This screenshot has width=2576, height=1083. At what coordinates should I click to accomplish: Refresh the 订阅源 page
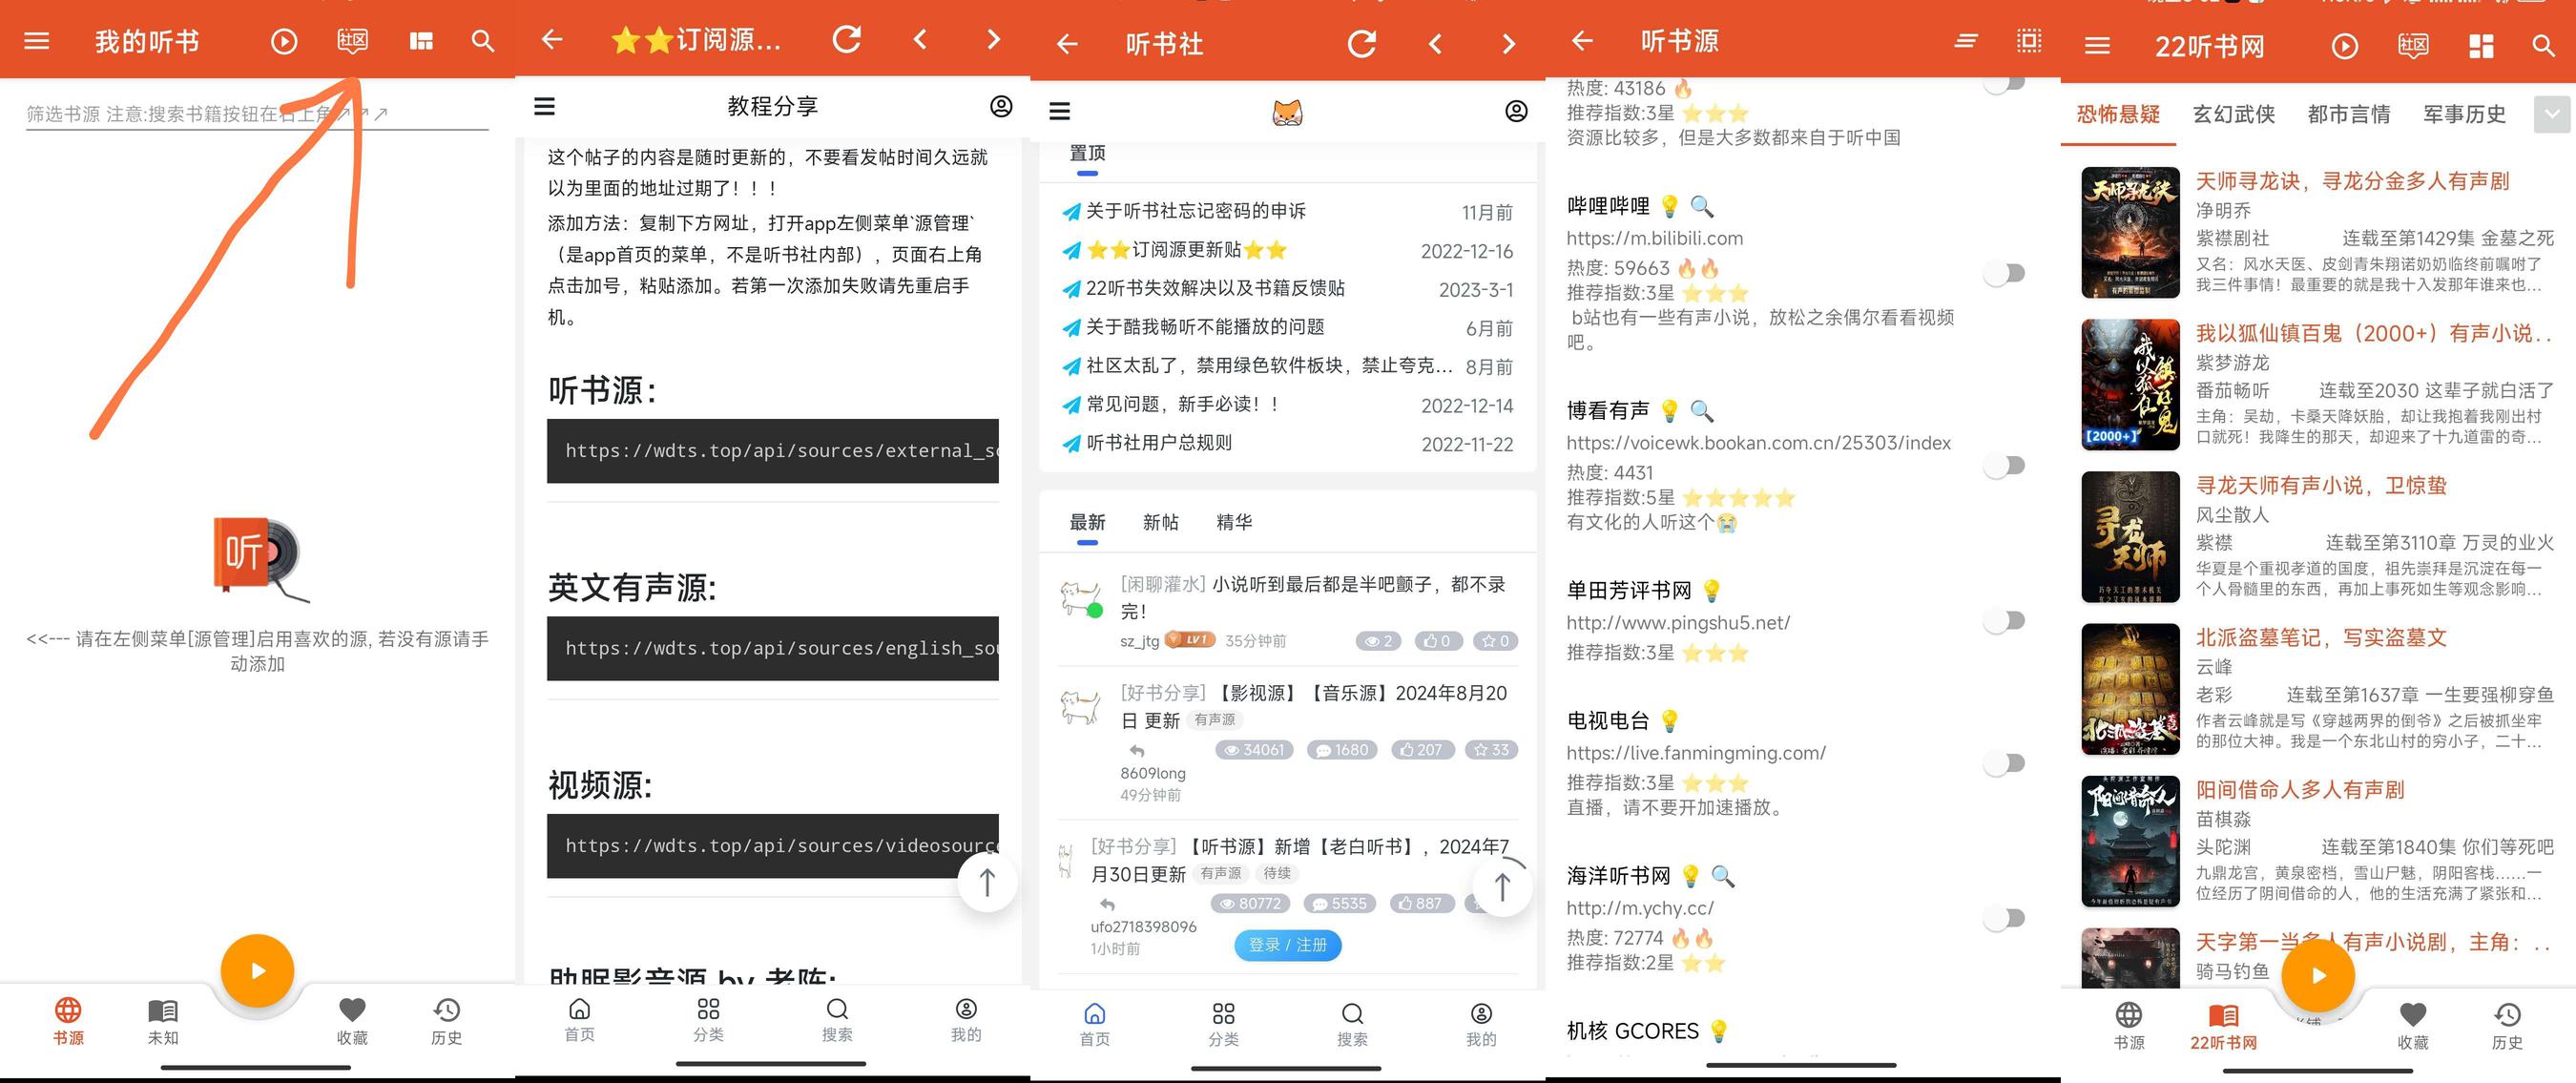[x=847, y=39]
